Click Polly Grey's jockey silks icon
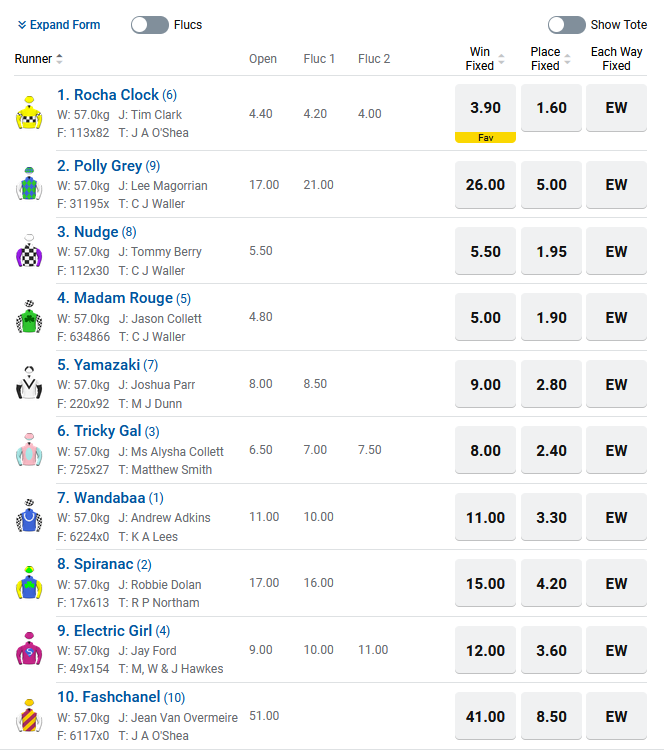664x752 pixels. tap(28, 184)
